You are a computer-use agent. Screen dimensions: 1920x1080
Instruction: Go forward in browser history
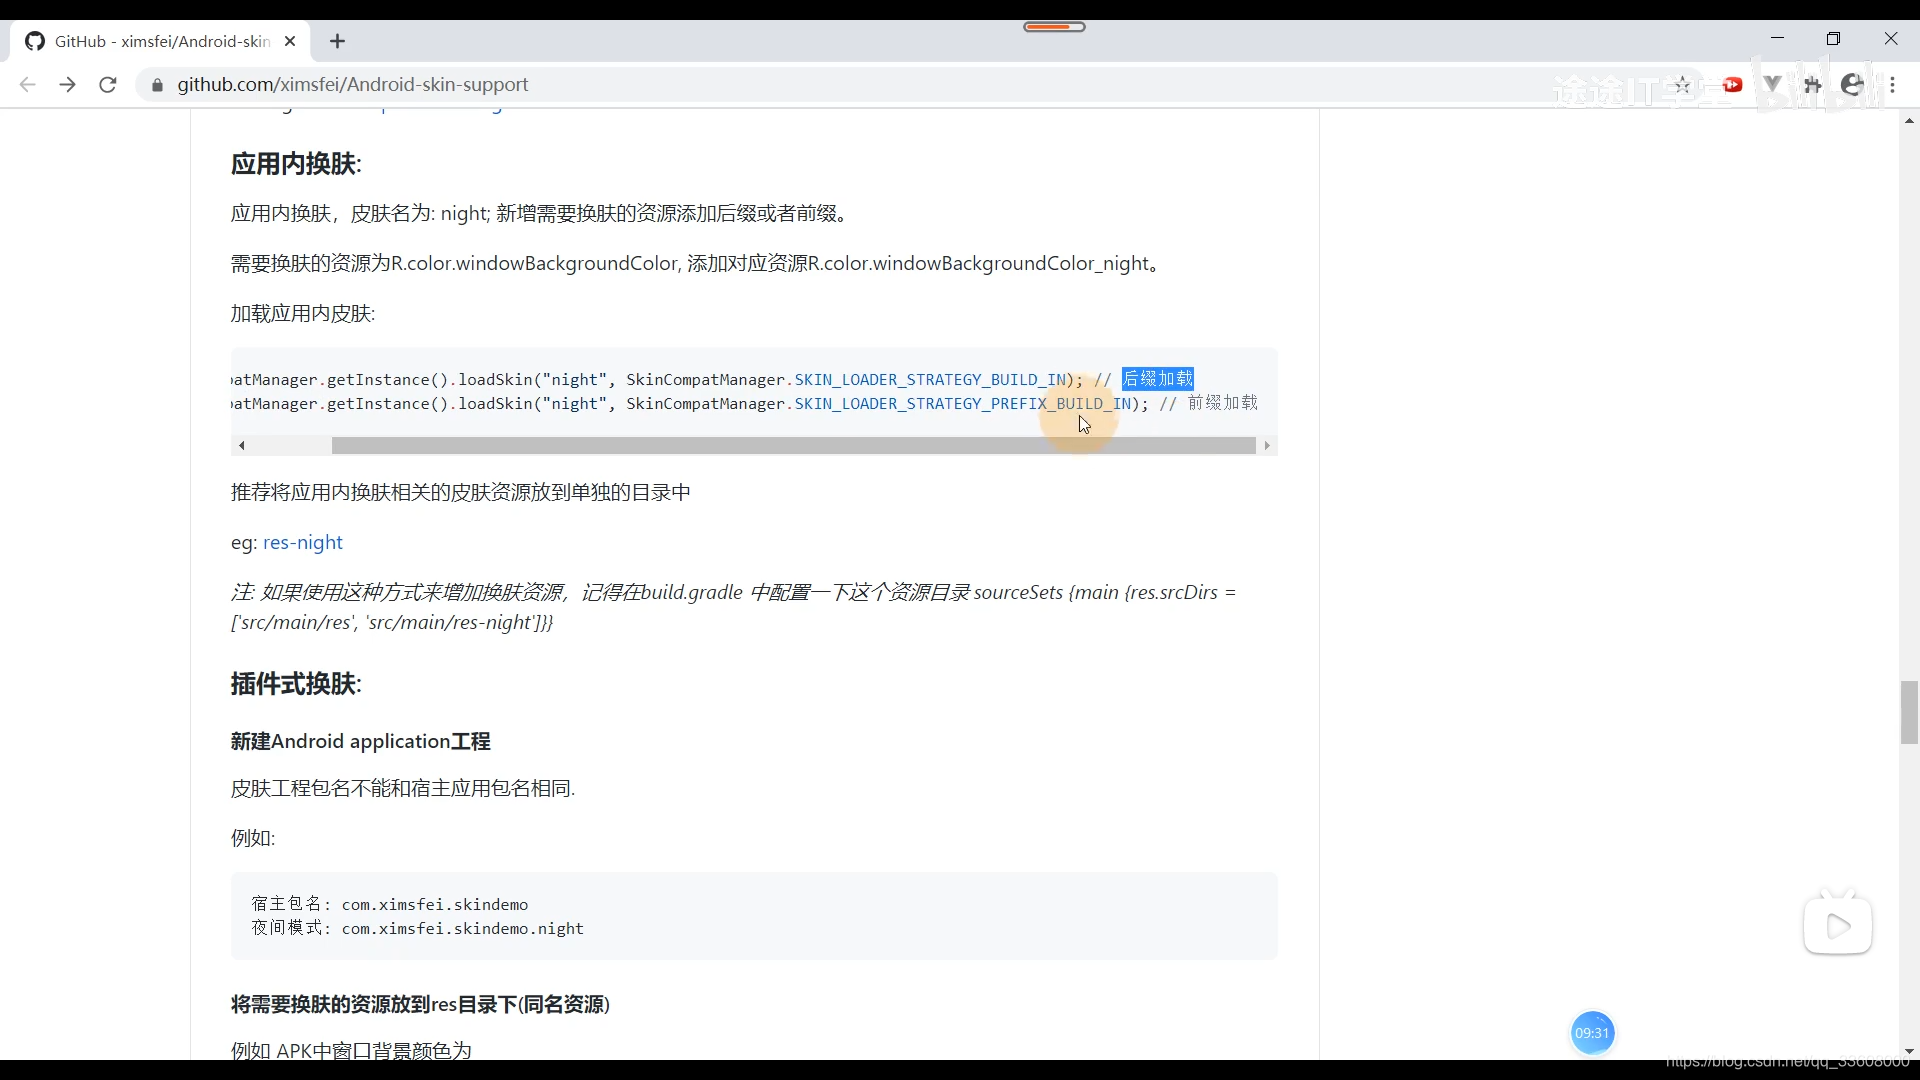pyautogui.click(x=68, y=85)
